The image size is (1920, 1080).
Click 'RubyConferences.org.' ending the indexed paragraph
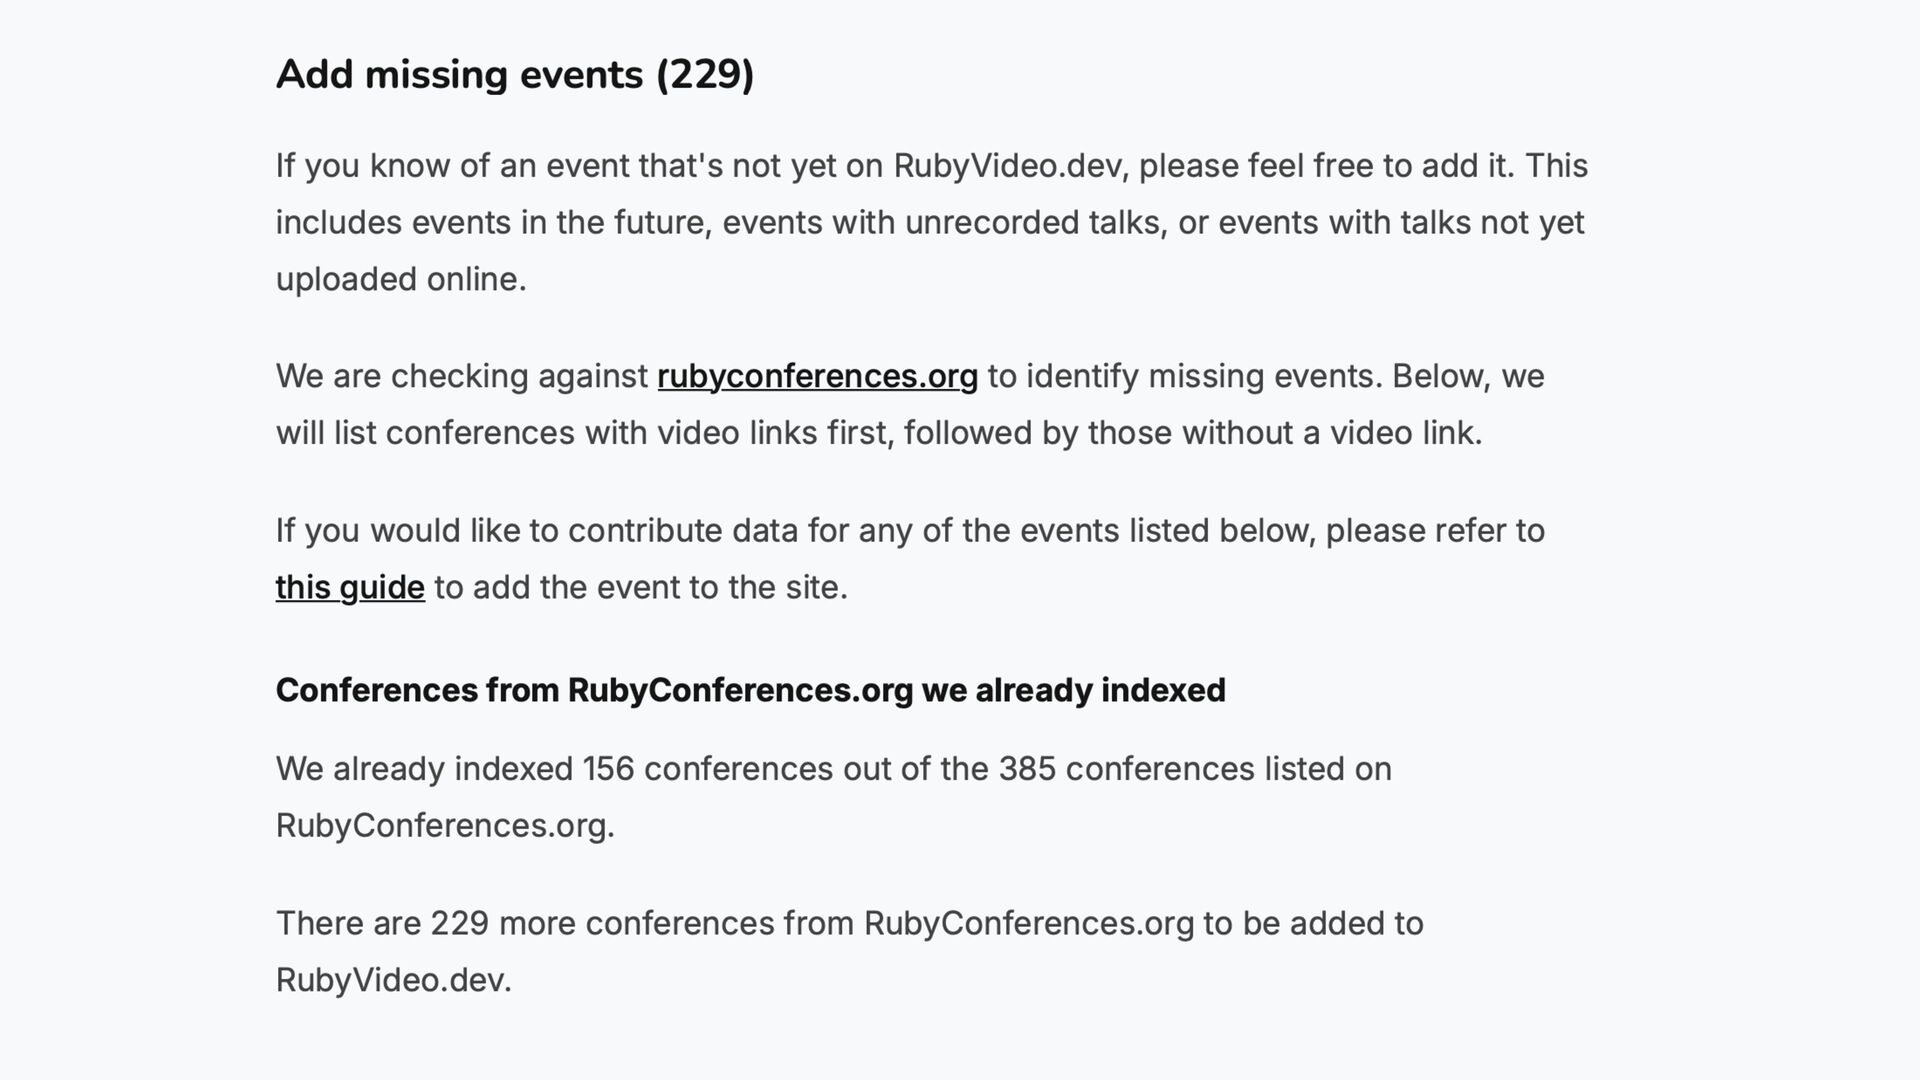[445, 825]
